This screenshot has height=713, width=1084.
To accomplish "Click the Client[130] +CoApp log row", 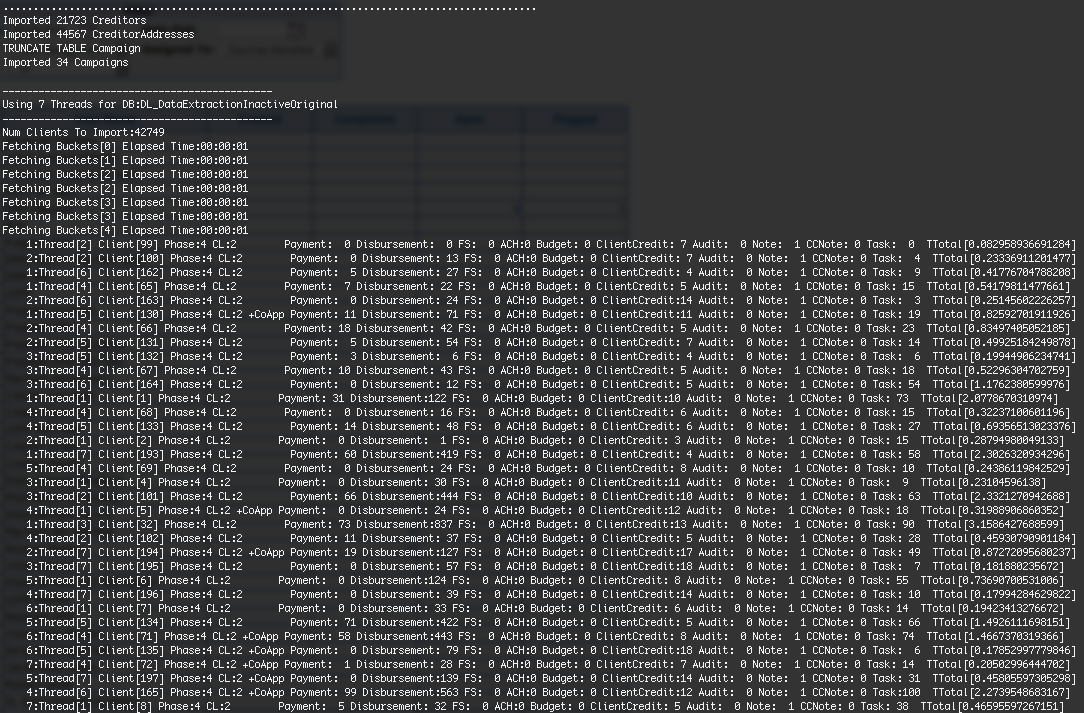I will click(x=552, y=314).
